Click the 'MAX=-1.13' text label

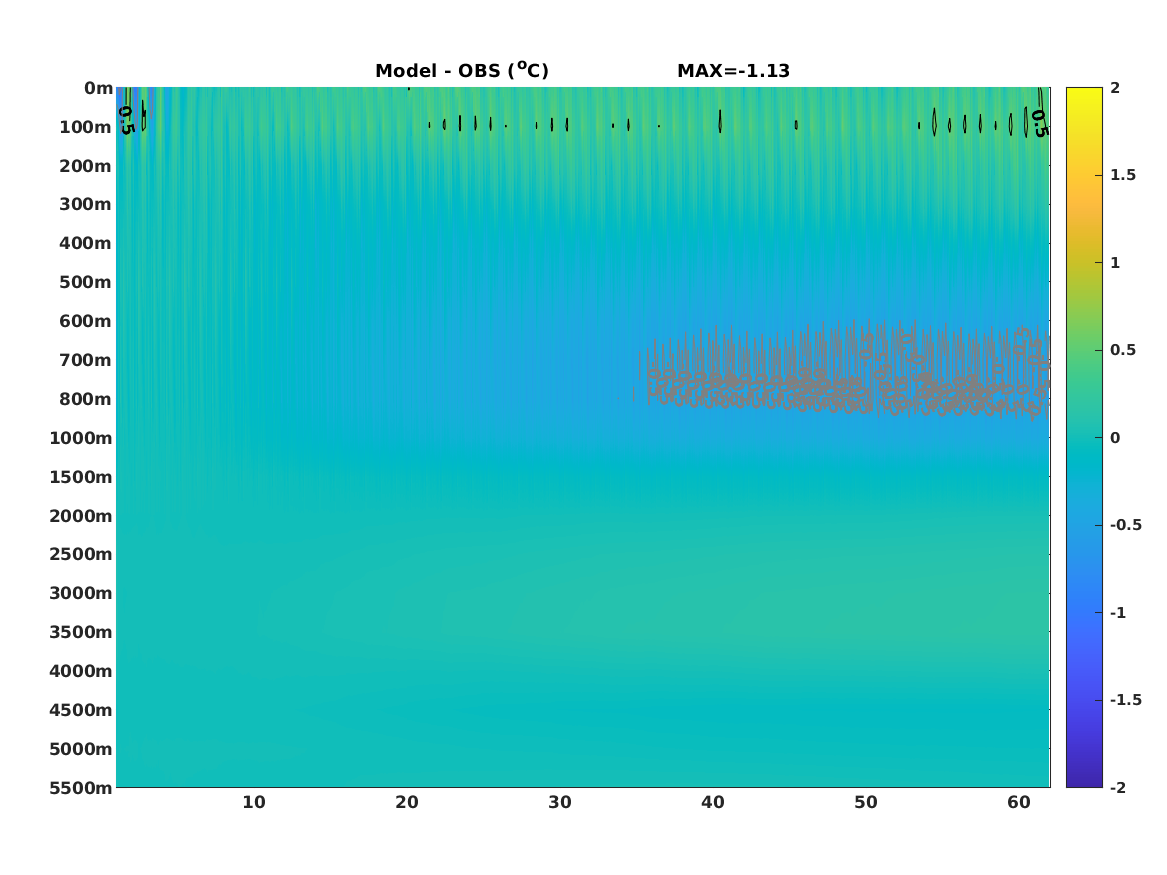(733, 71)
